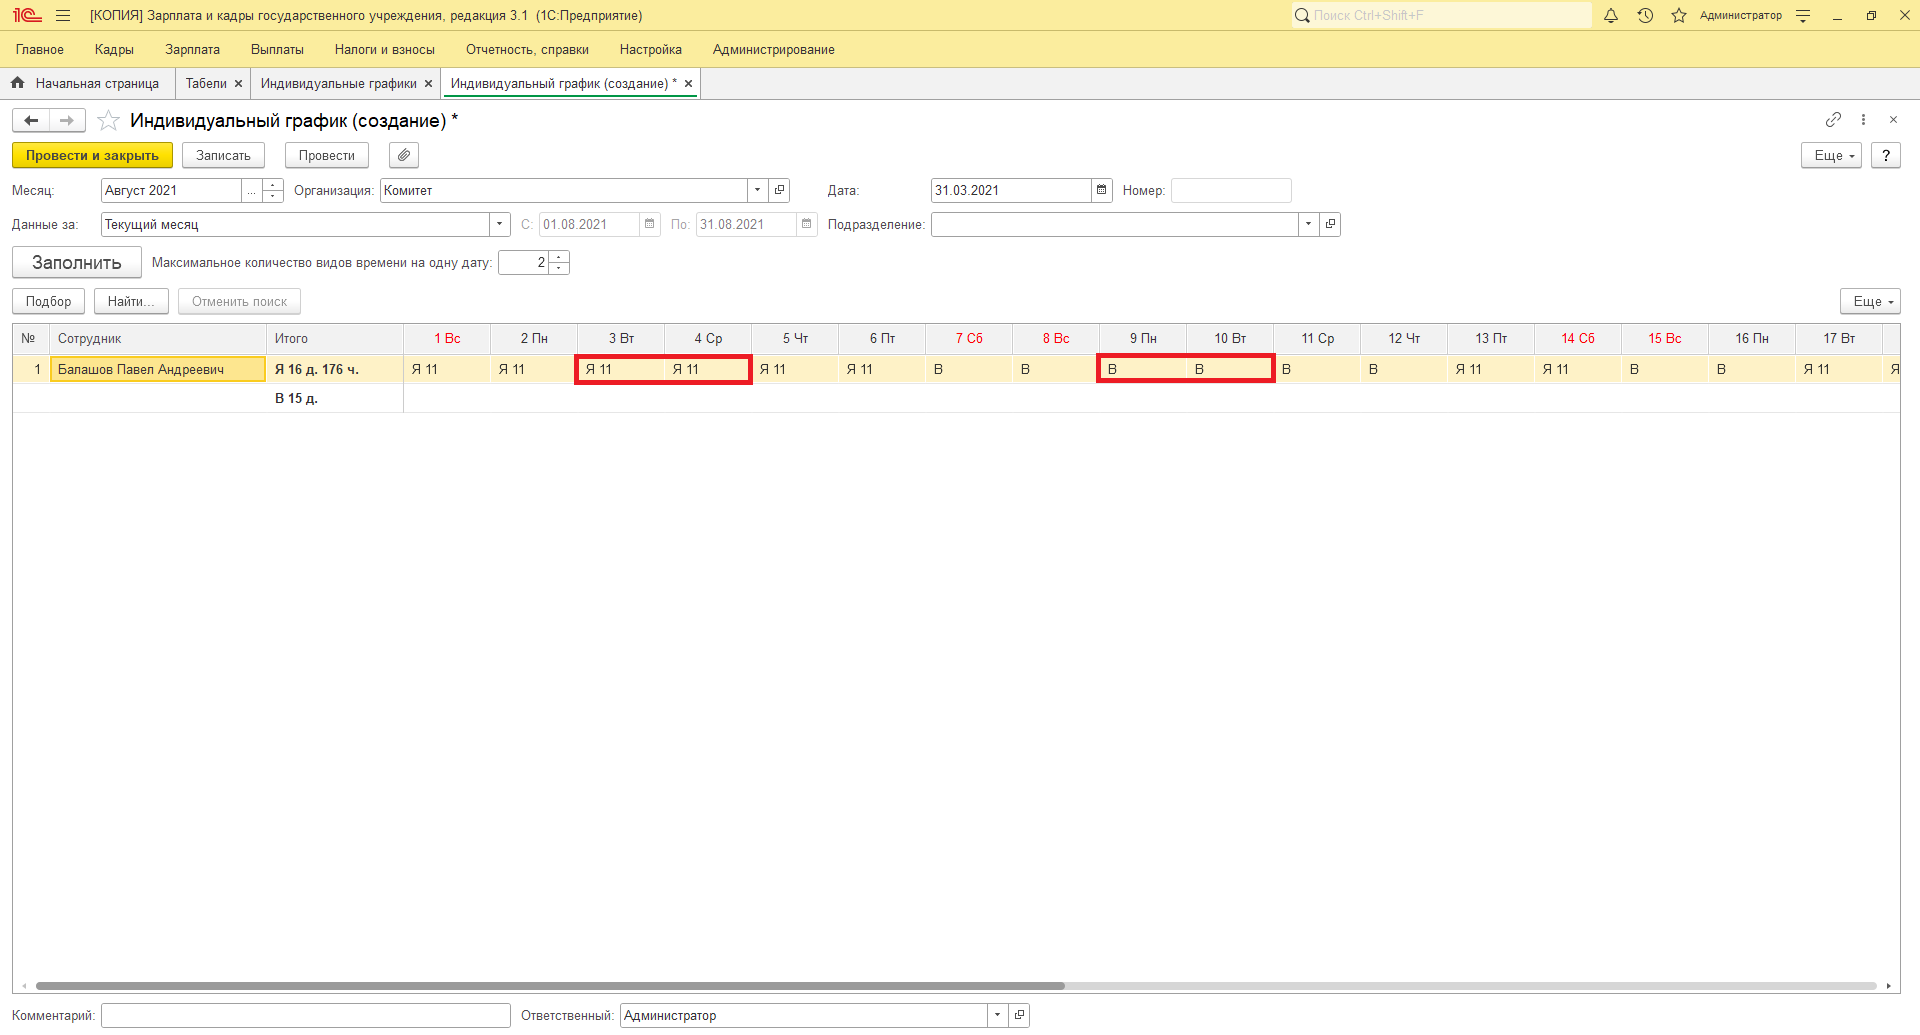Copy link to this document
This screenshot has width=1920, height=1035.
(1833, 120)
